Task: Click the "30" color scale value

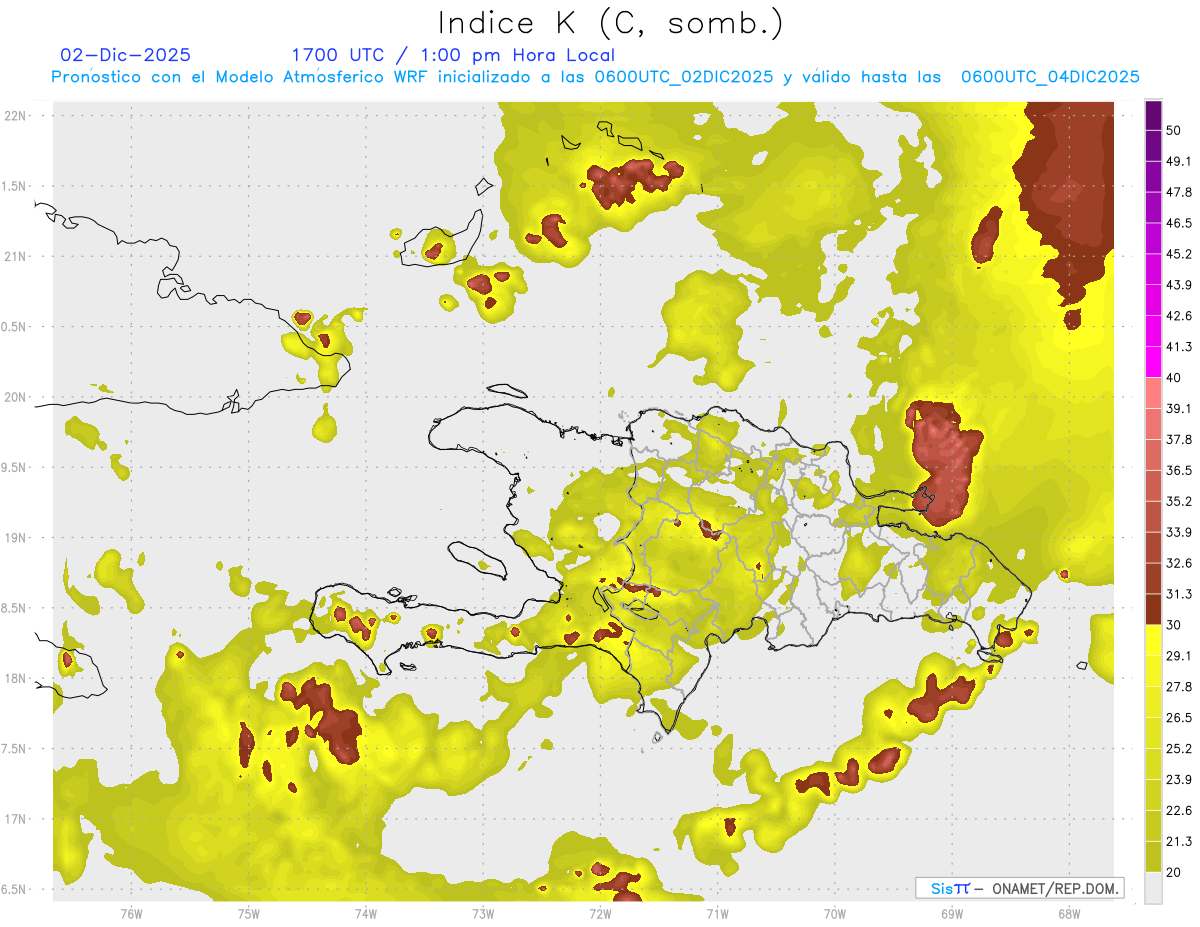Action: pos(1175,625)
